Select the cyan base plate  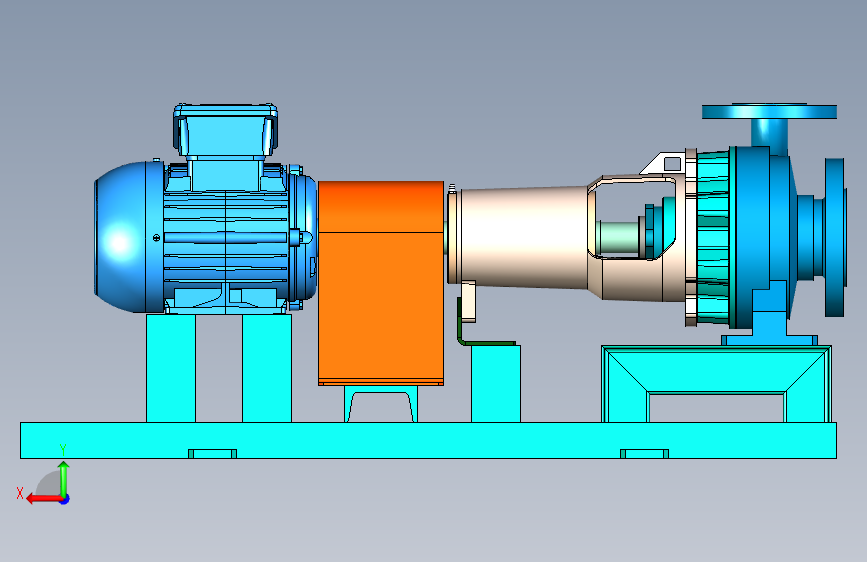pos(429,440)
